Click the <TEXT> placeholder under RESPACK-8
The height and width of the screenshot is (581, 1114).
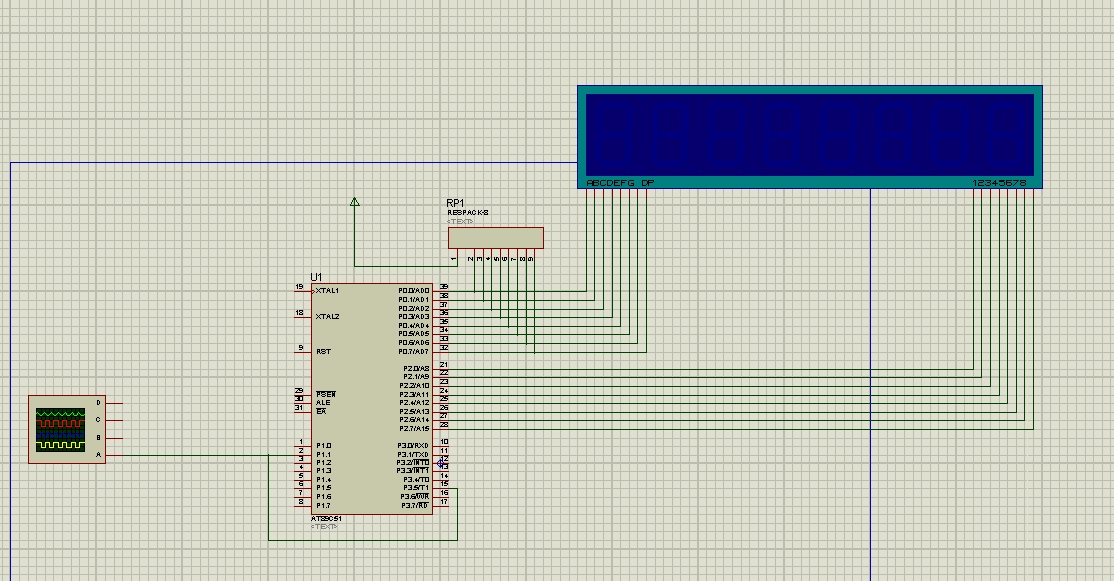click(460, 222)
